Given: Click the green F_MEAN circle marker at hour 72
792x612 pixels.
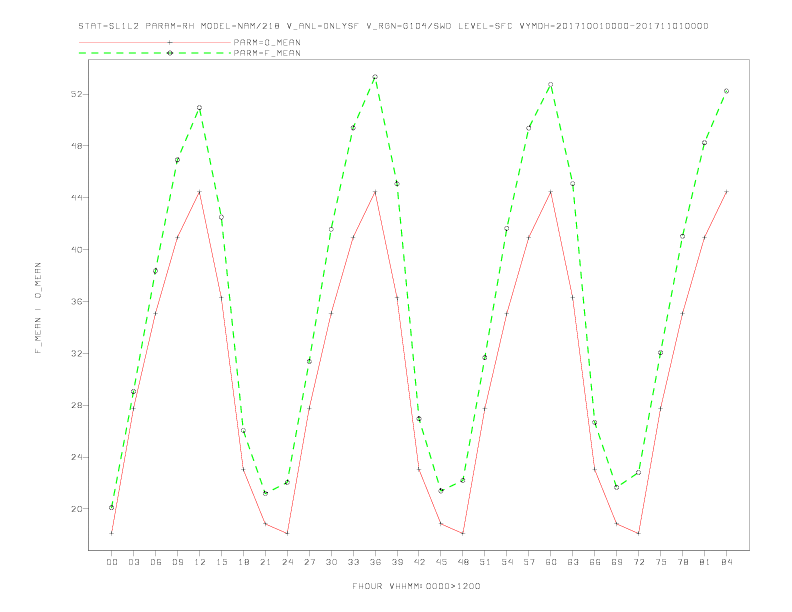Looking at the screenshot, I should [x=639, y=473].
